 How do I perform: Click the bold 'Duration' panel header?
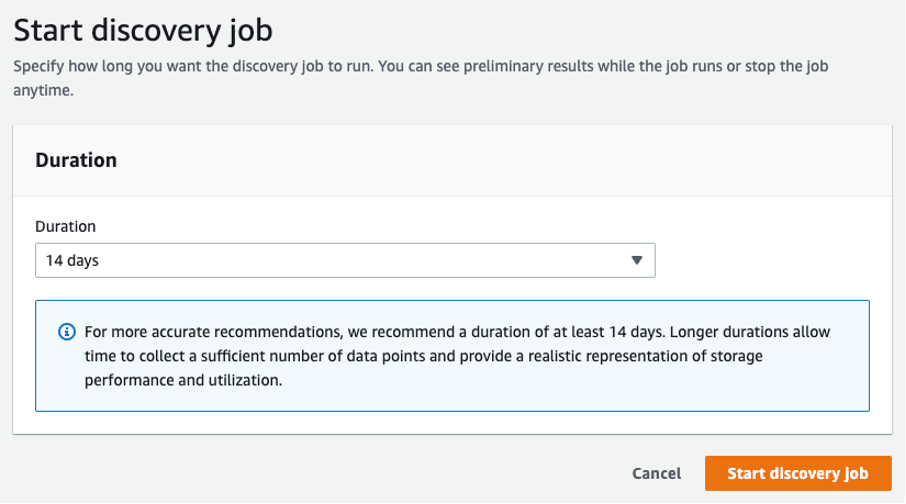click(76, 160)
